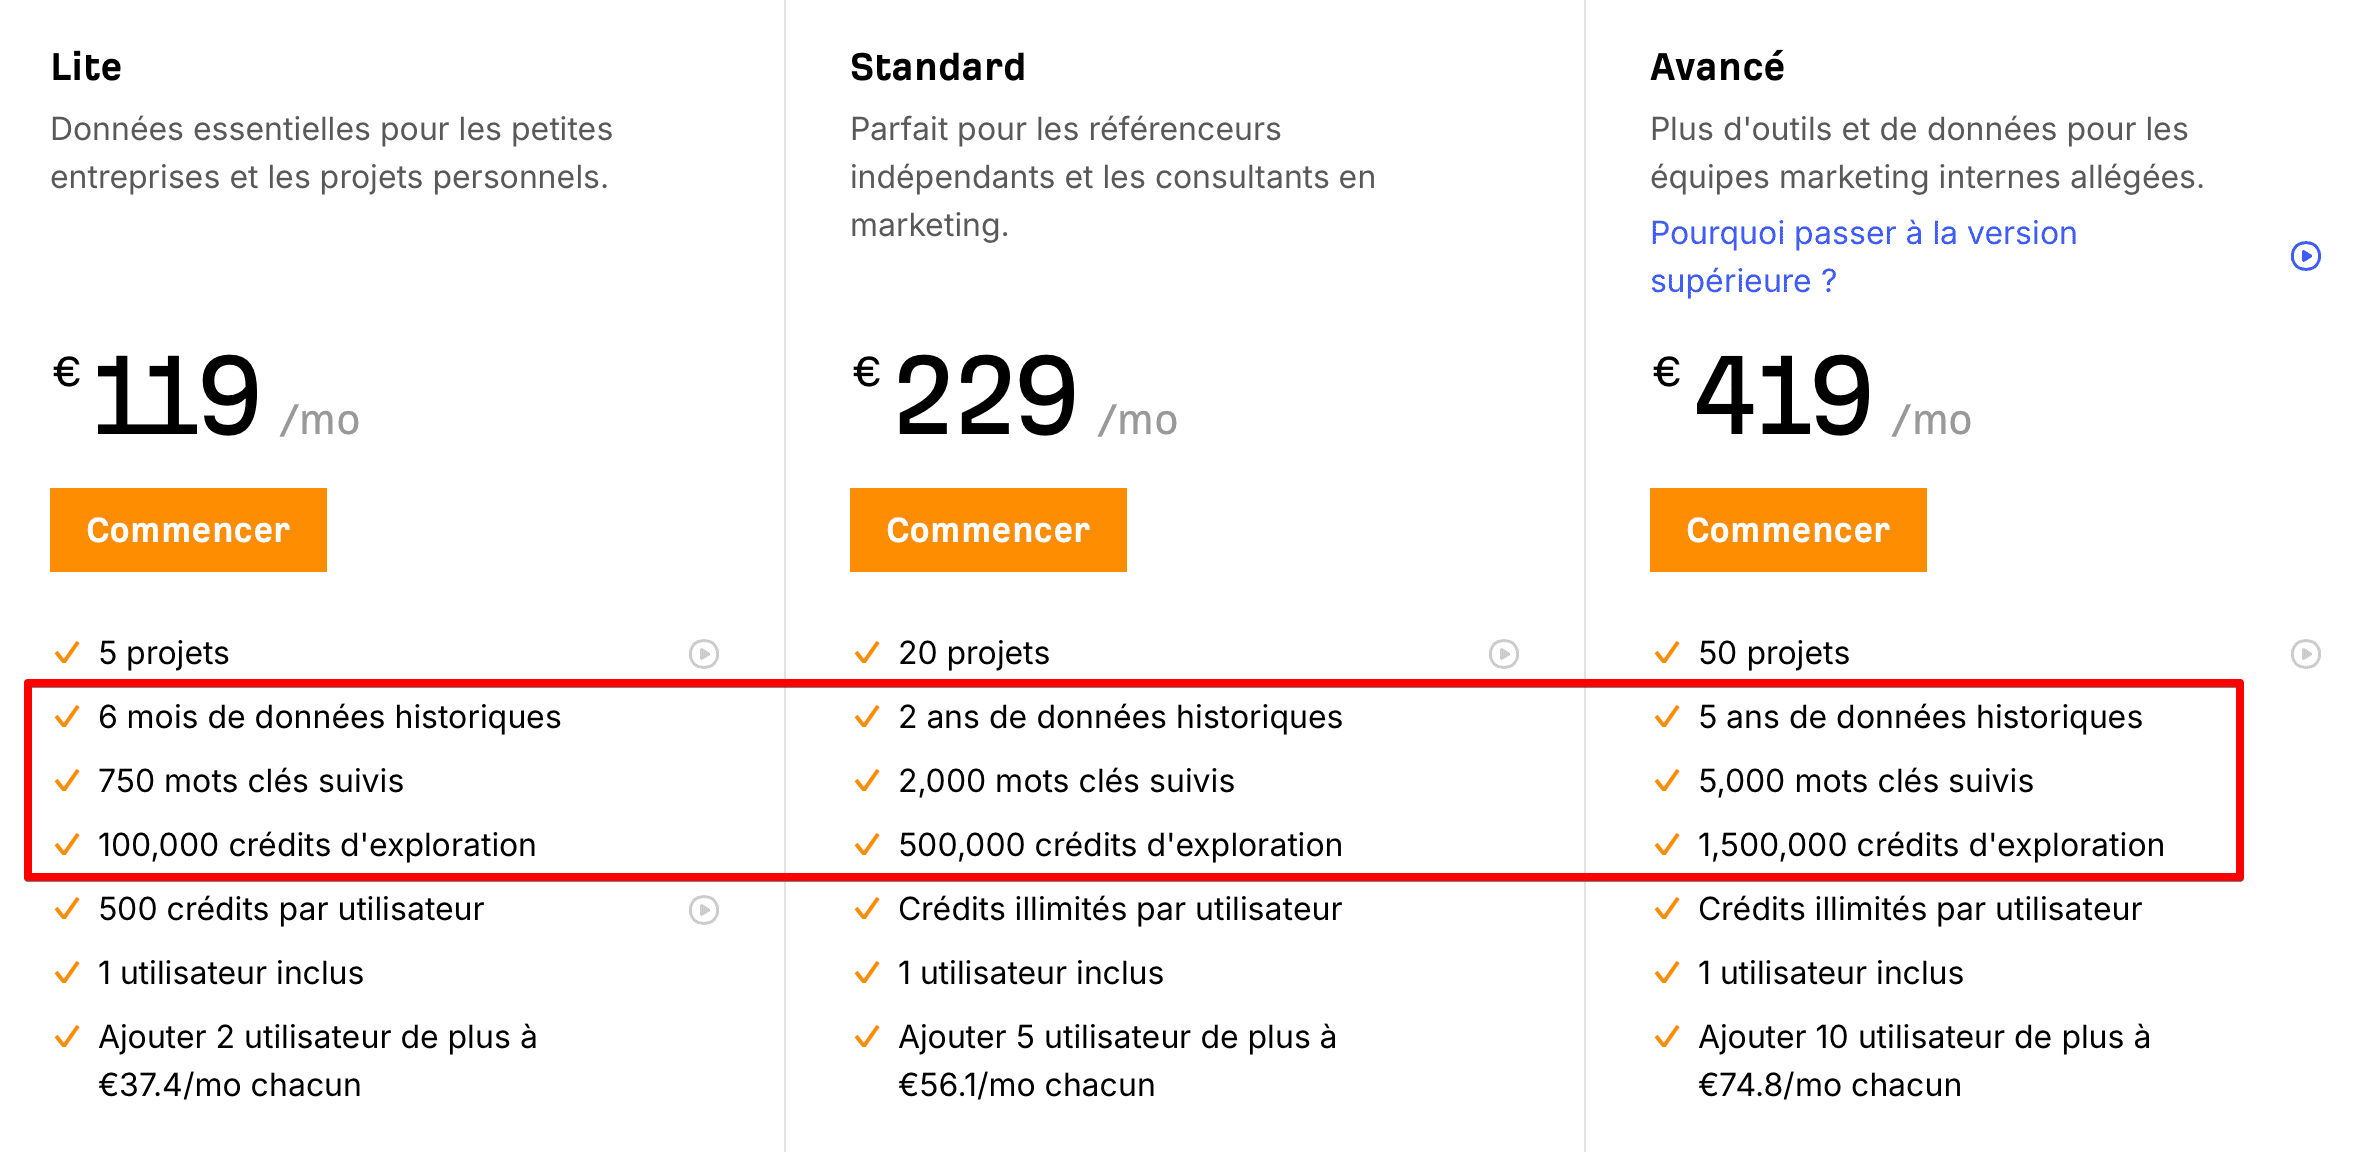
Task: Play the icon beside "500 crédits par utilisateur"
Action: [705, 910]
